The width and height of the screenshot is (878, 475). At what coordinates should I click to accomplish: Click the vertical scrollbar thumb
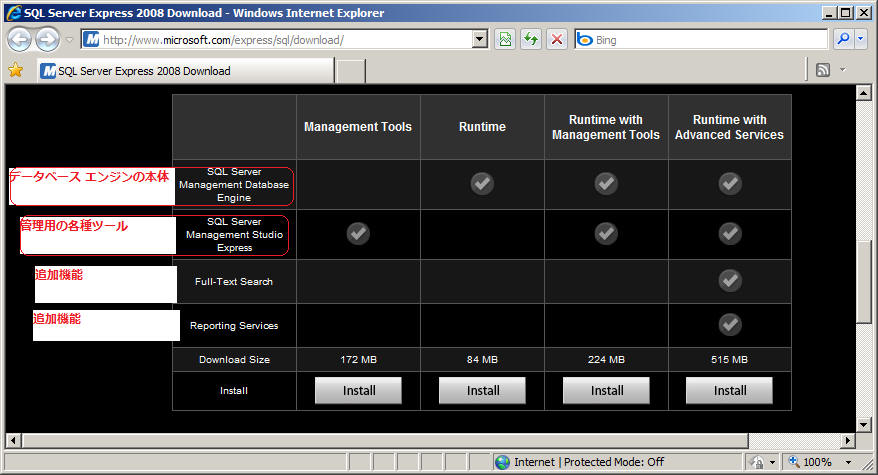pos(863,282)
